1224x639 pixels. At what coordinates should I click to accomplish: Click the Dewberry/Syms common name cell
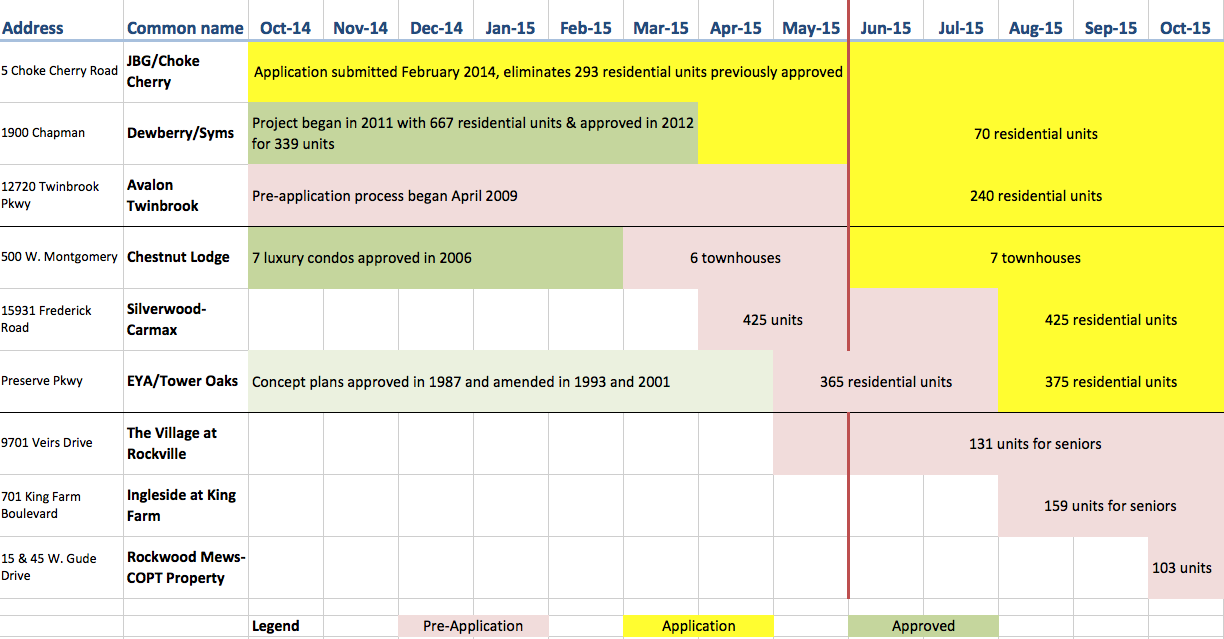click(181, 133)
